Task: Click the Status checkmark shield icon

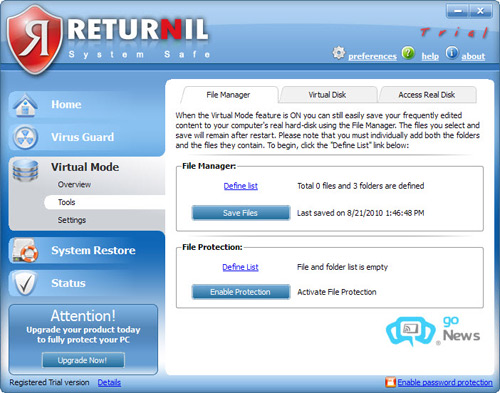Action: coord(25,283)
